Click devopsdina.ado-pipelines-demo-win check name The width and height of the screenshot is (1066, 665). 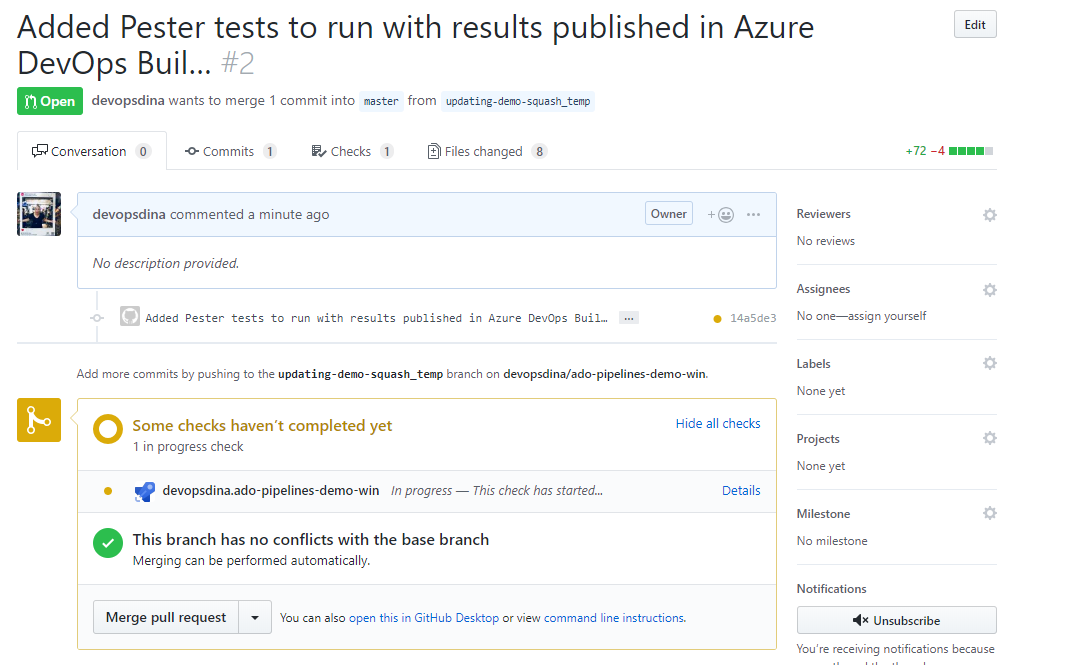(x=271, y=490)
